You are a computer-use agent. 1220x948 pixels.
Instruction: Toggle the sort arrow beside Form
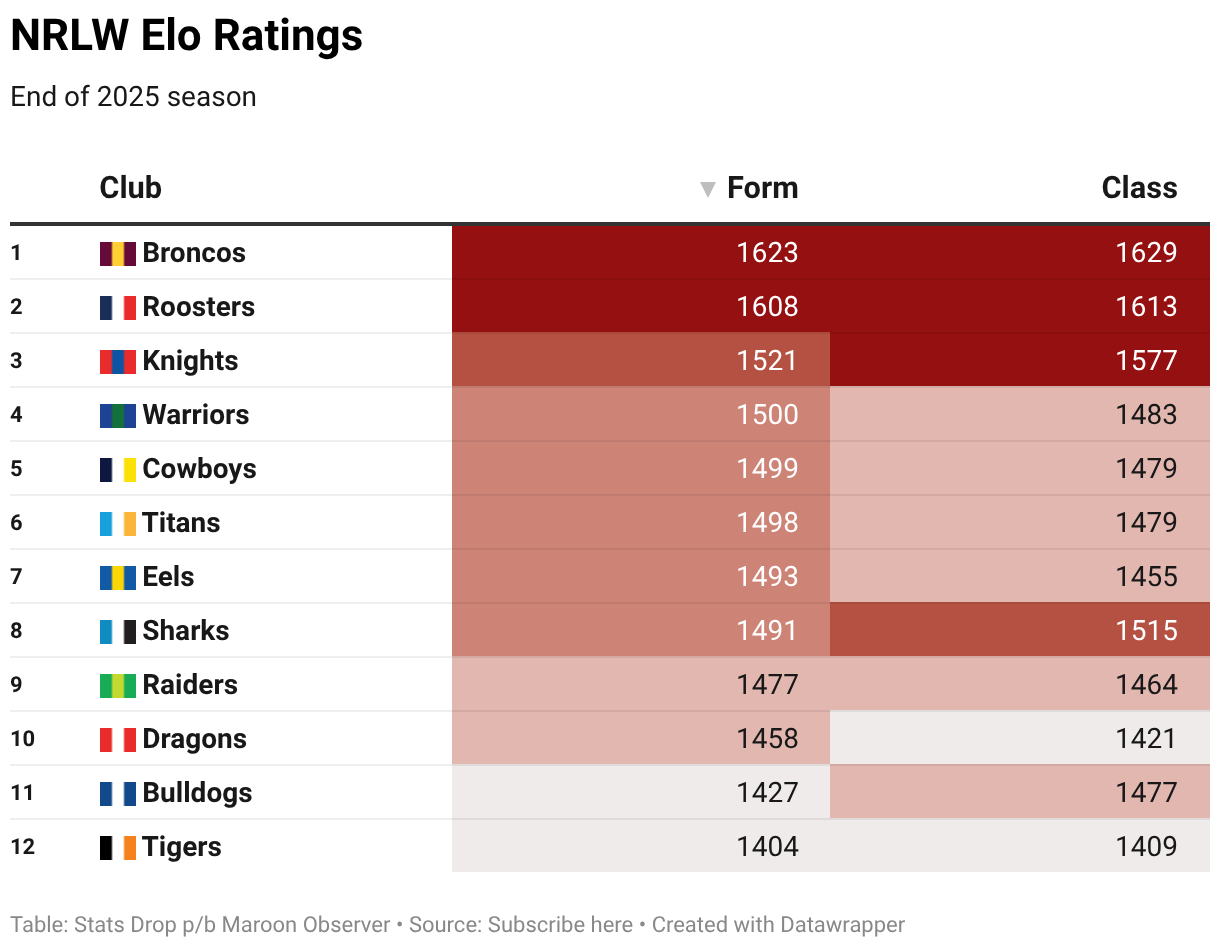[708, 189]
